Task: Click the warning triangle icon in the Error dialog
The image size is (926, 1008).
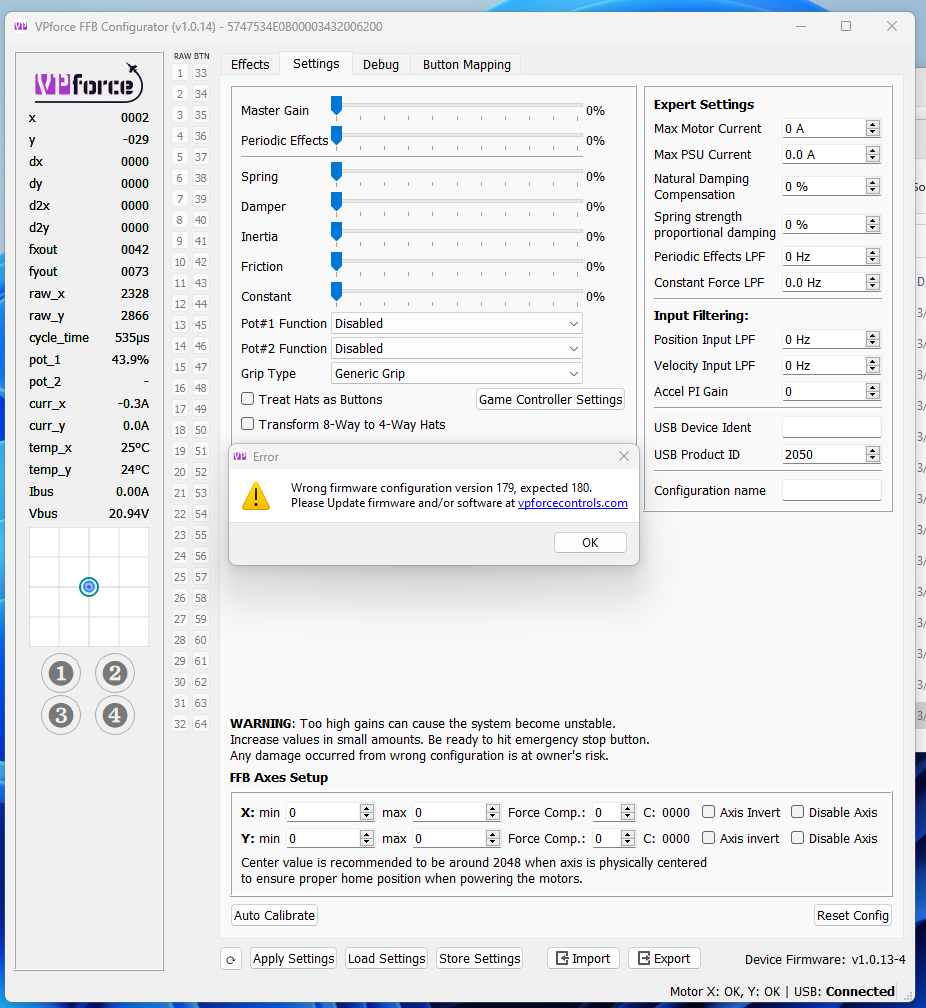Action: [256, 496]
